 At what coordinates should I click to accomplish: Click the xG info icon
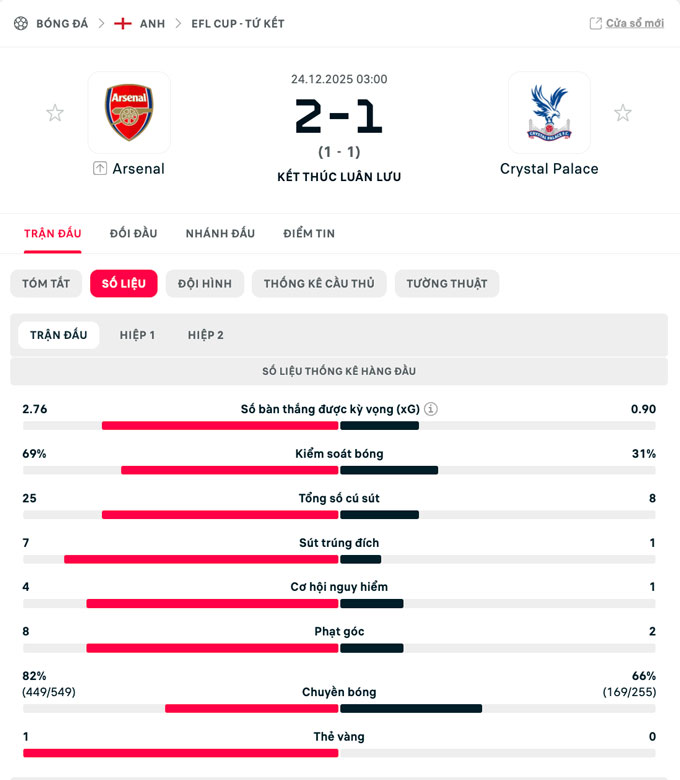[x=431, y=409]
